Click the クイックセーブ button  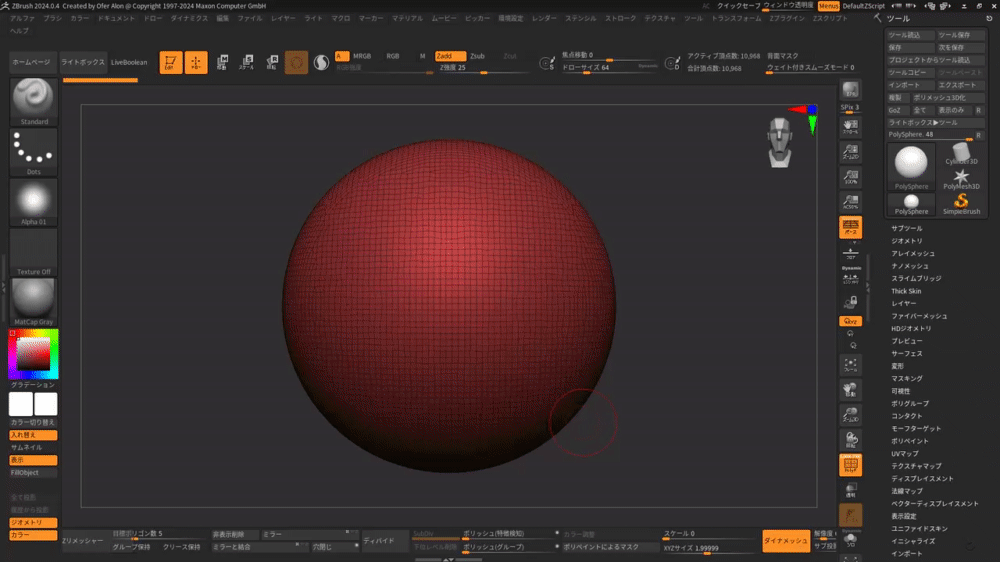click(x=739, y=6)
